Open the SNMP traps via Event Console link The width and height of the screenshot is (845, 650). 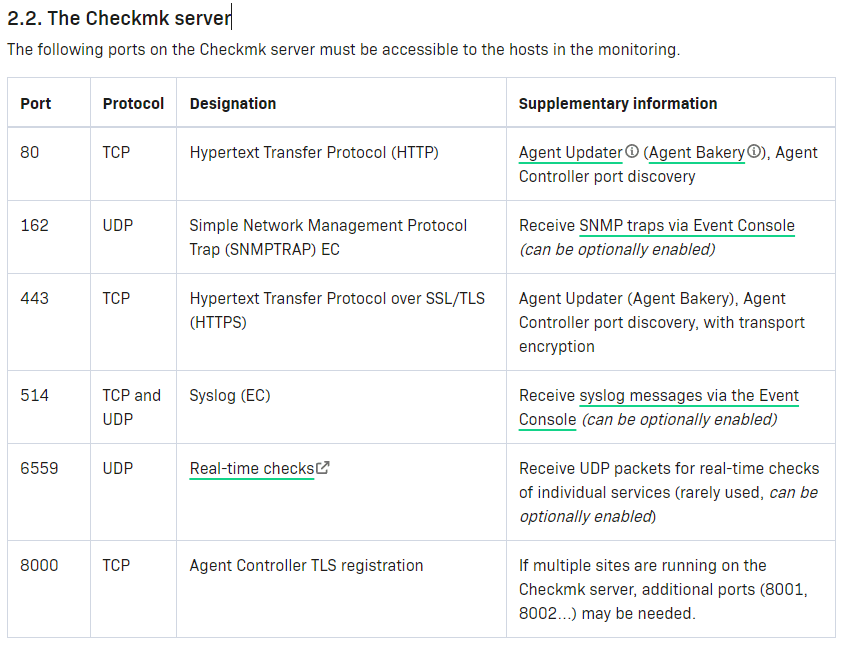[687, 226]
